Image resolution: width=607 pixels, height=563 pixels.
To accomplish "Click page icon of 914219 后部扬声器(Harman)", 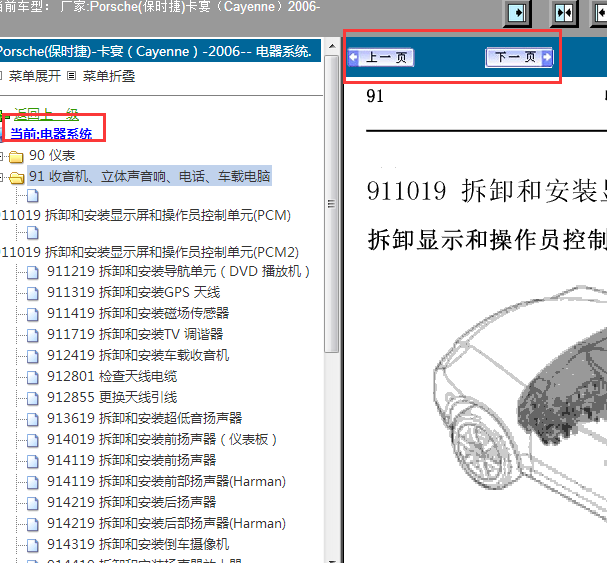I will click(33, 524).
